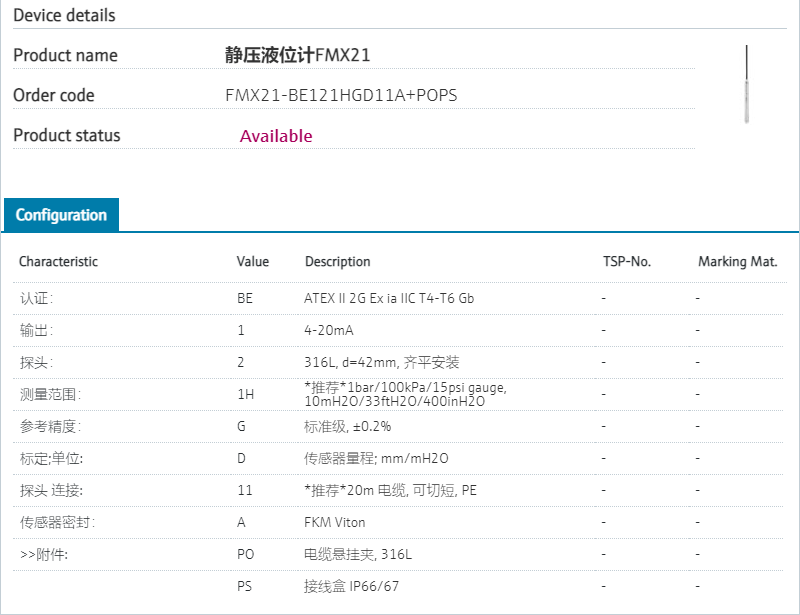The width and height of the screenshot is (800, 615).
Task: Click the Product name label
Action: pos(65,56)
